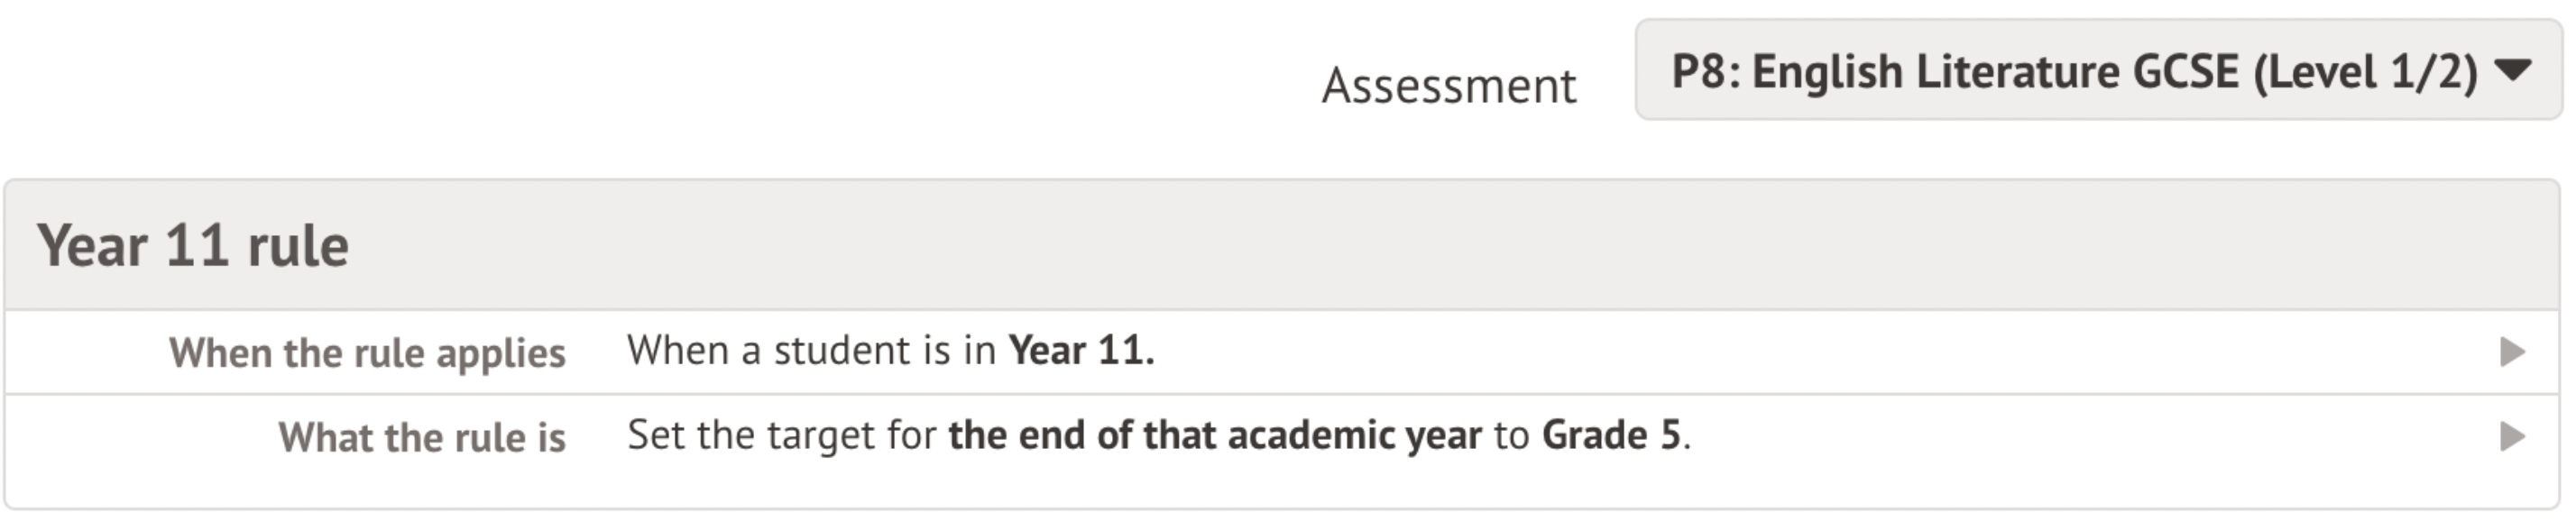The height and width of the screenshot is (530, 2576).
Task: Click blank space right of 'Year 11.' text
Action: (1800, 352)
